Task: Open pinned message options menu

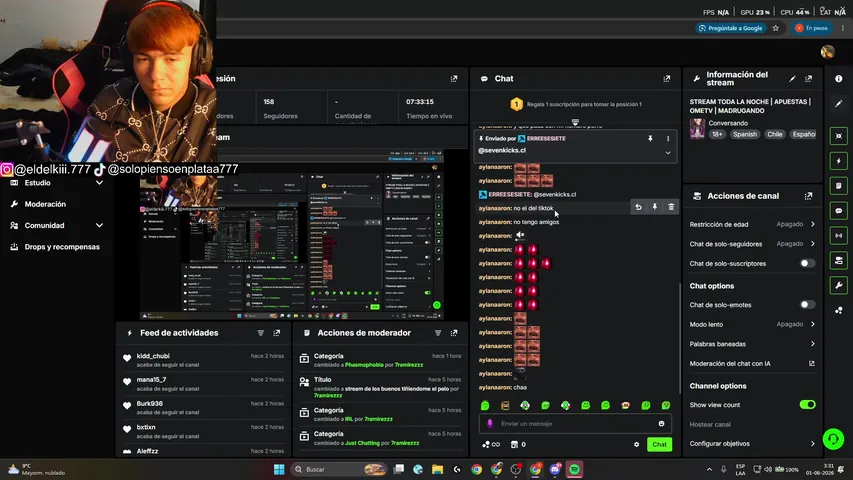Action: [x=668, y=139]
